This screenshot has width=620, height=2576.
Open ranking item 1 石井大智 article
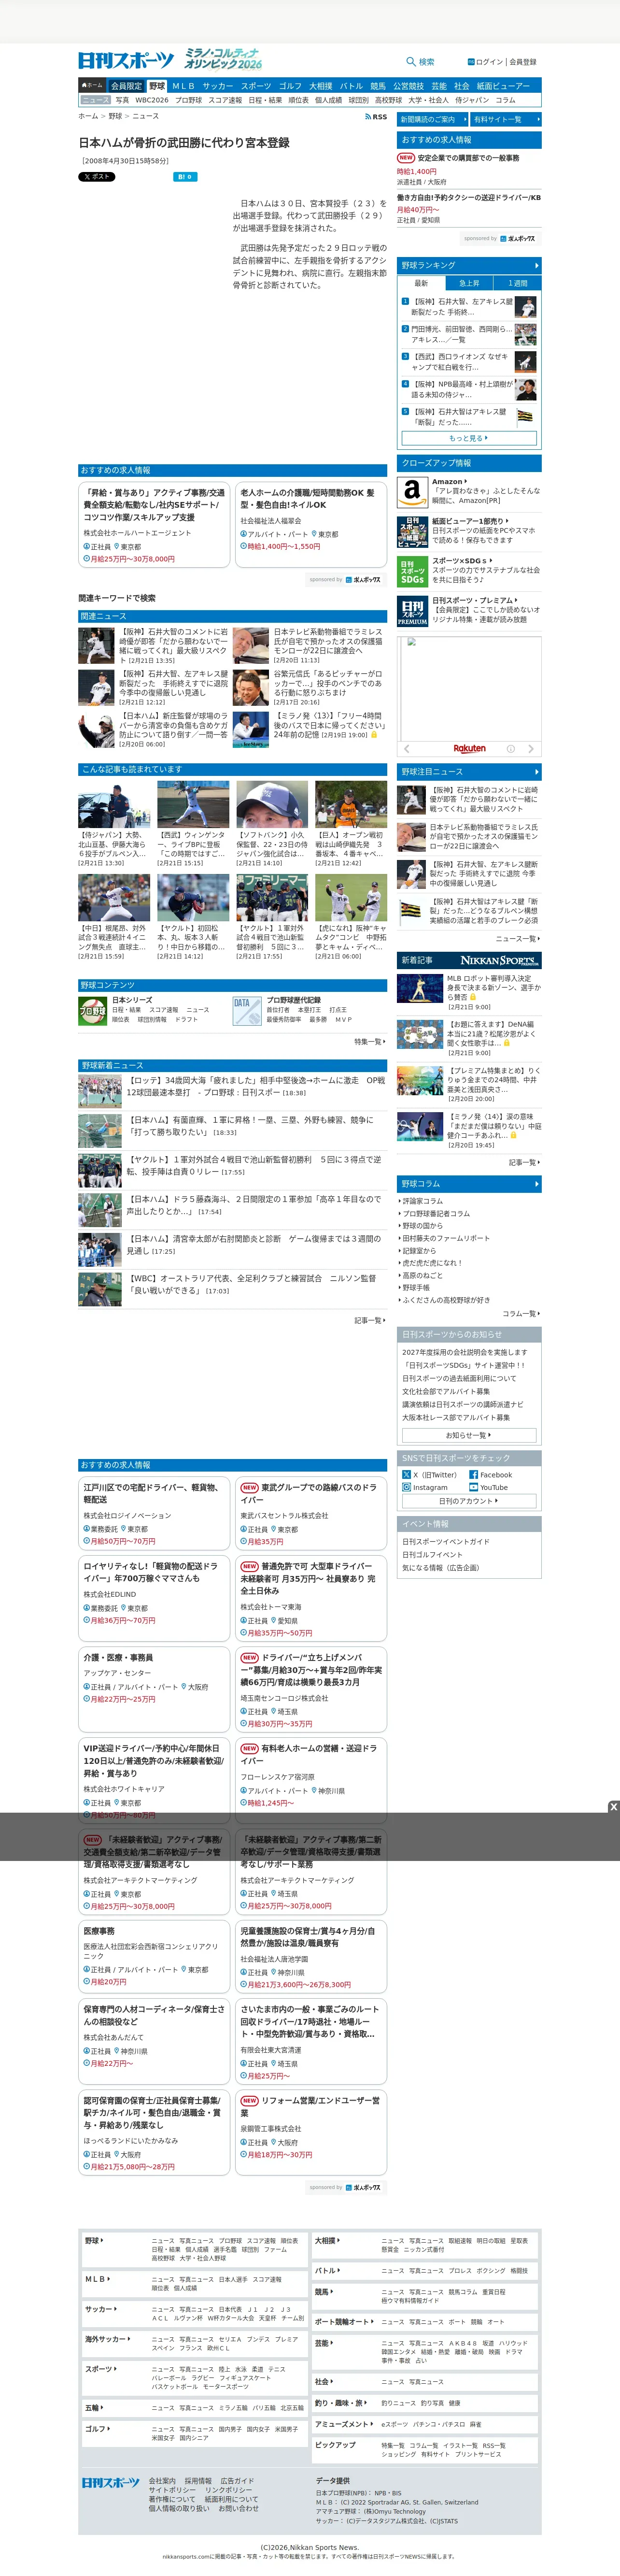[461, 306]
